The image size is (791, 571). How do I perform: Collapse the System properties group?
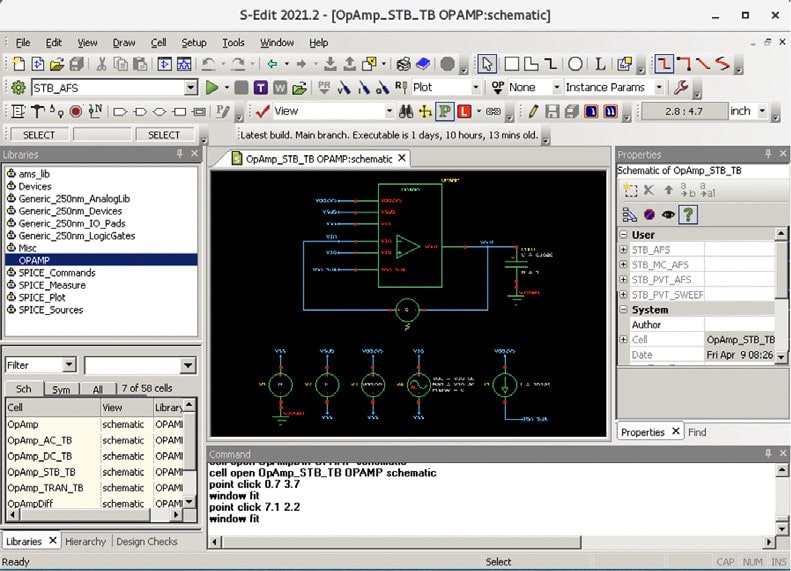(624, 310)
